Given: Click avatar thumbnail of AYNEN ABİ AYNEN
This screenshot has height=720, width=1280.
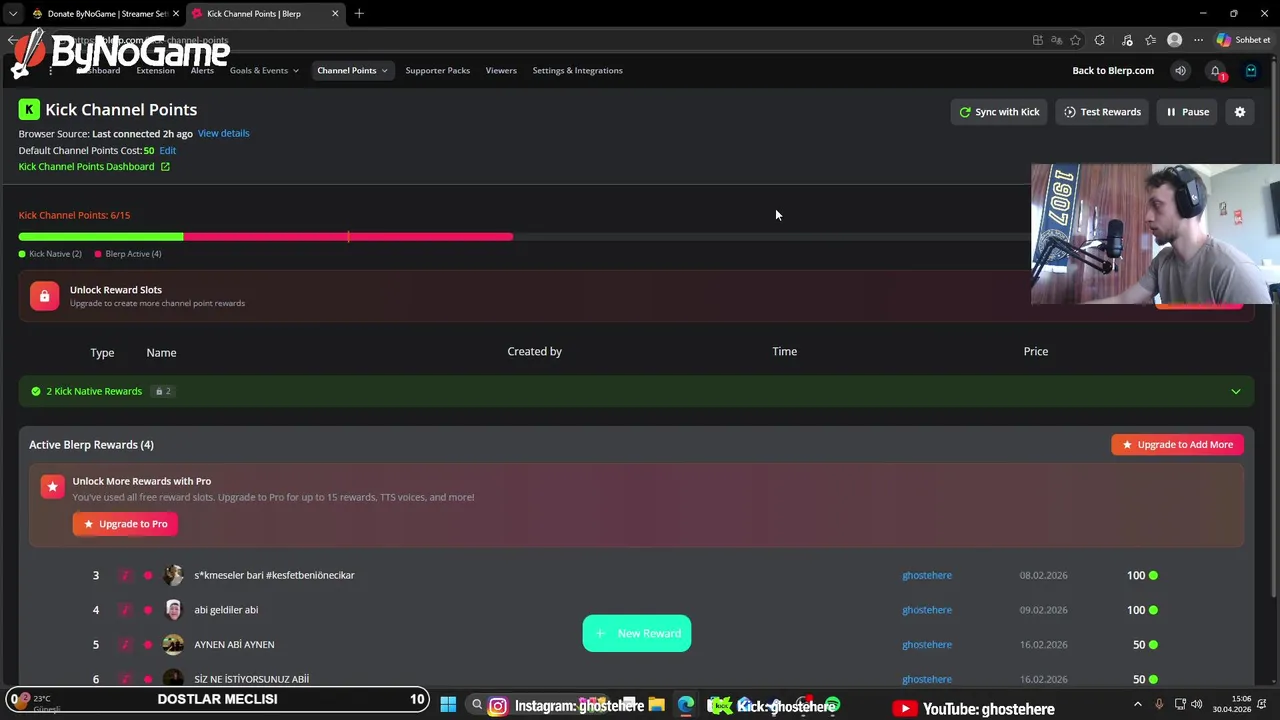Looking at the screenshot, I should (173, 645).
